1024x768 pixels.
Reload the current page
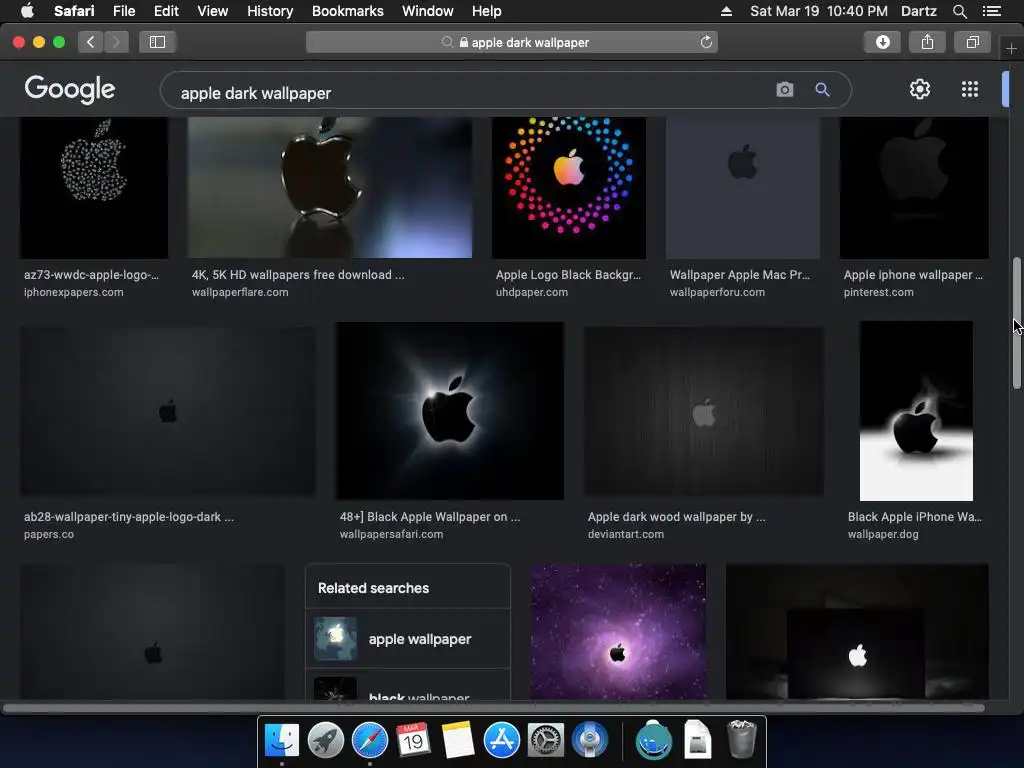point(706,42)
